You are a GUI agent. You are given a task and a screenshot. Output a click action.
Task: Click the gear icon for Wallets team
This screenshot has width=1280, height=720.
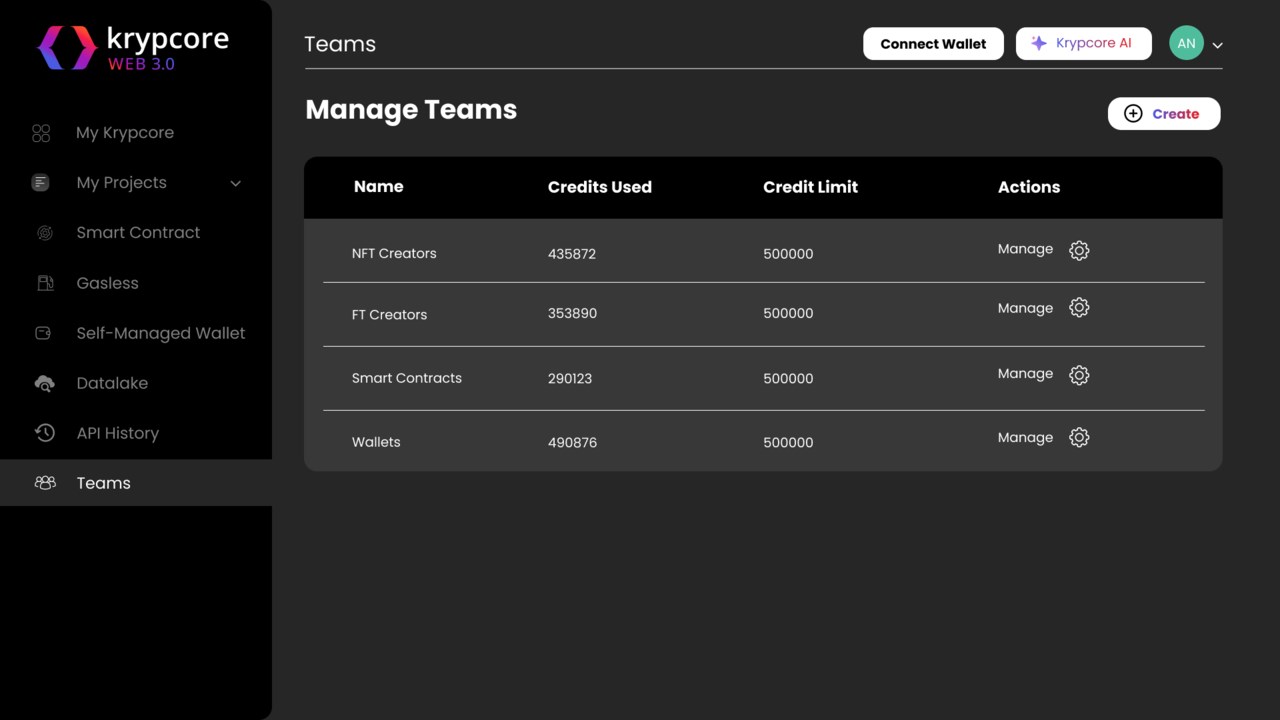tap(1079, 438)
